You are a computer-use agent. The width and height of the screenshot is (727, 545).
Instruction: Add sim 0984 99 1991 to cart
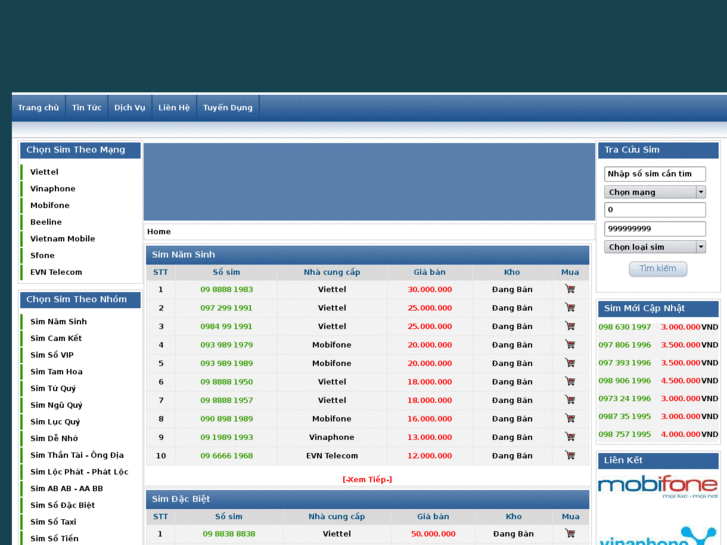tap(570, 326)
